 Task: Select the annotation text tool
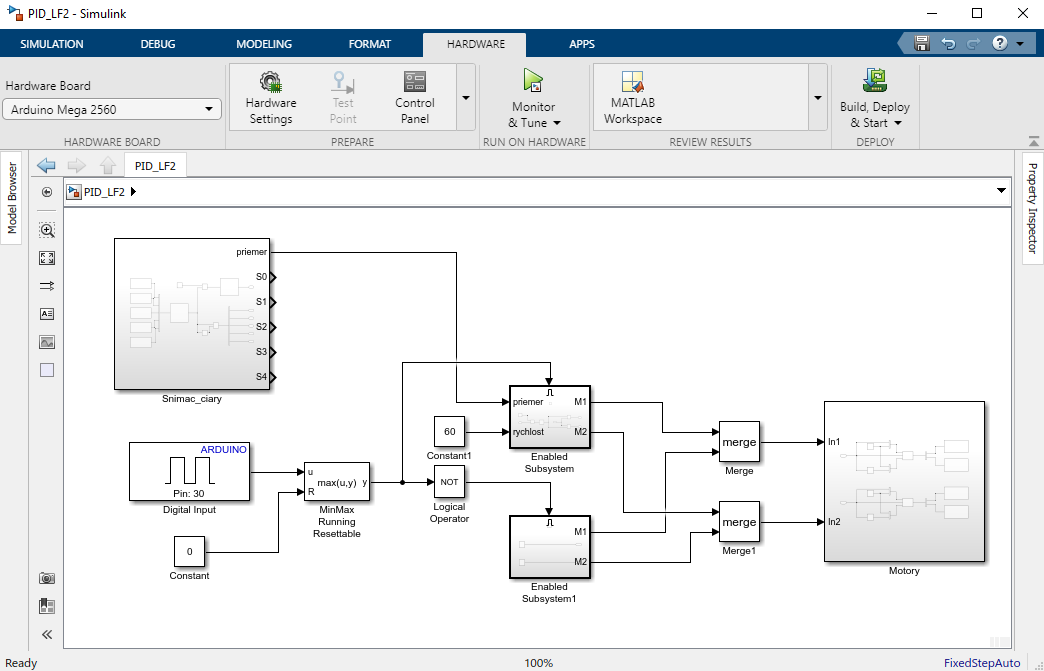tap(47, 314)
